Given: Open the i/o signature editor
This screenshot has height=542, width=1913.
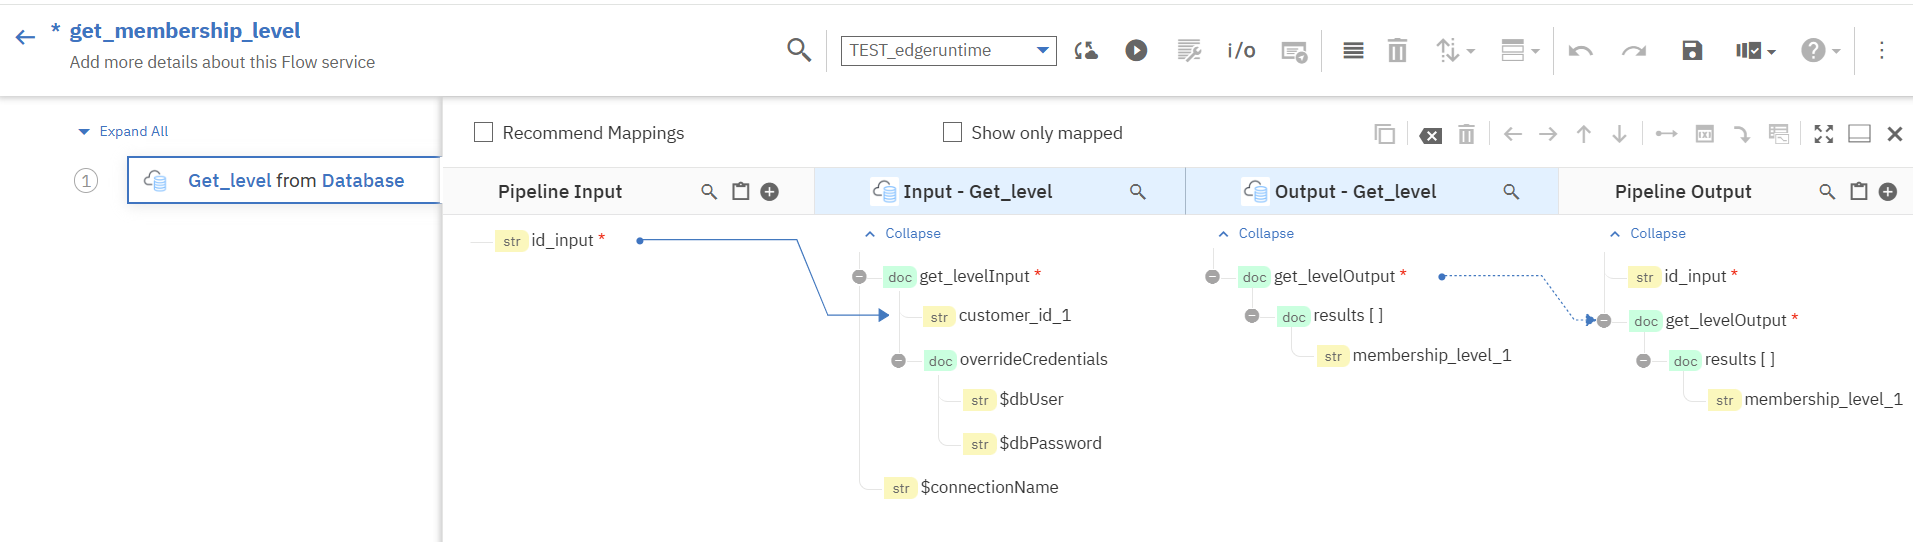Looking at the screenshot, I should click(x=1241, y=50).
